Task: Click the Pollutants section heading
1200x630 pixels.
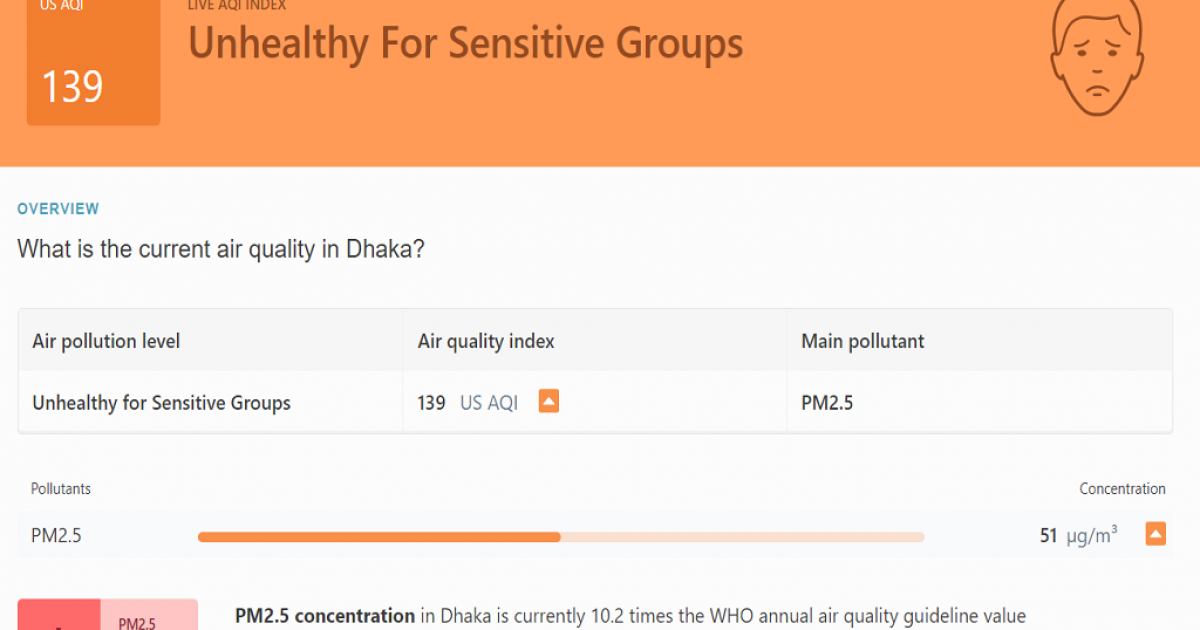Action: click(60, 488)
